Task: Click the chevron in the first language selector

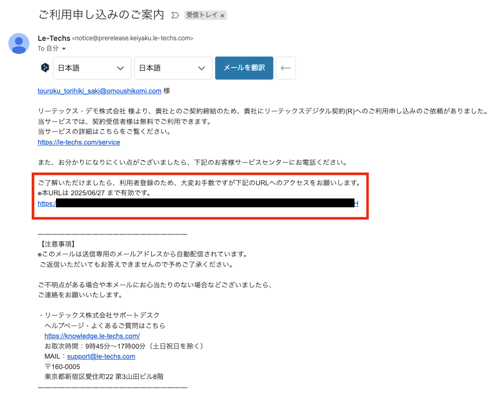Action: (x=120, y=68)
